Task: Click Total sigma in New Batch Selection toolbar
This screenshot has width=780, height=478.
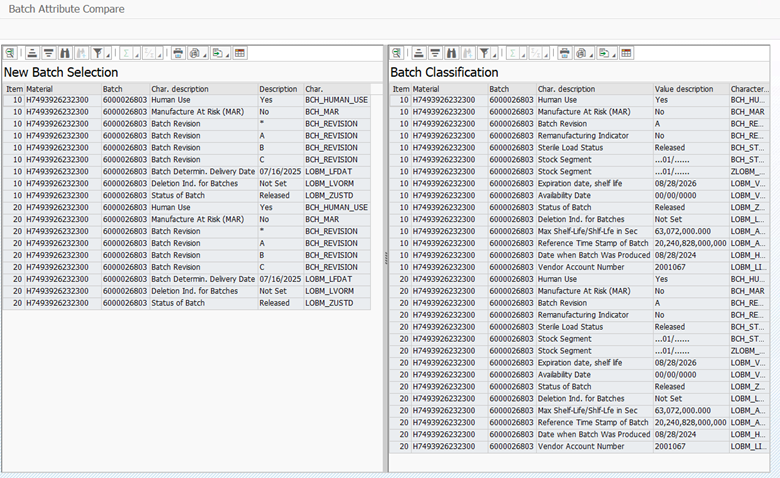Action: click(x=126, y=53)
